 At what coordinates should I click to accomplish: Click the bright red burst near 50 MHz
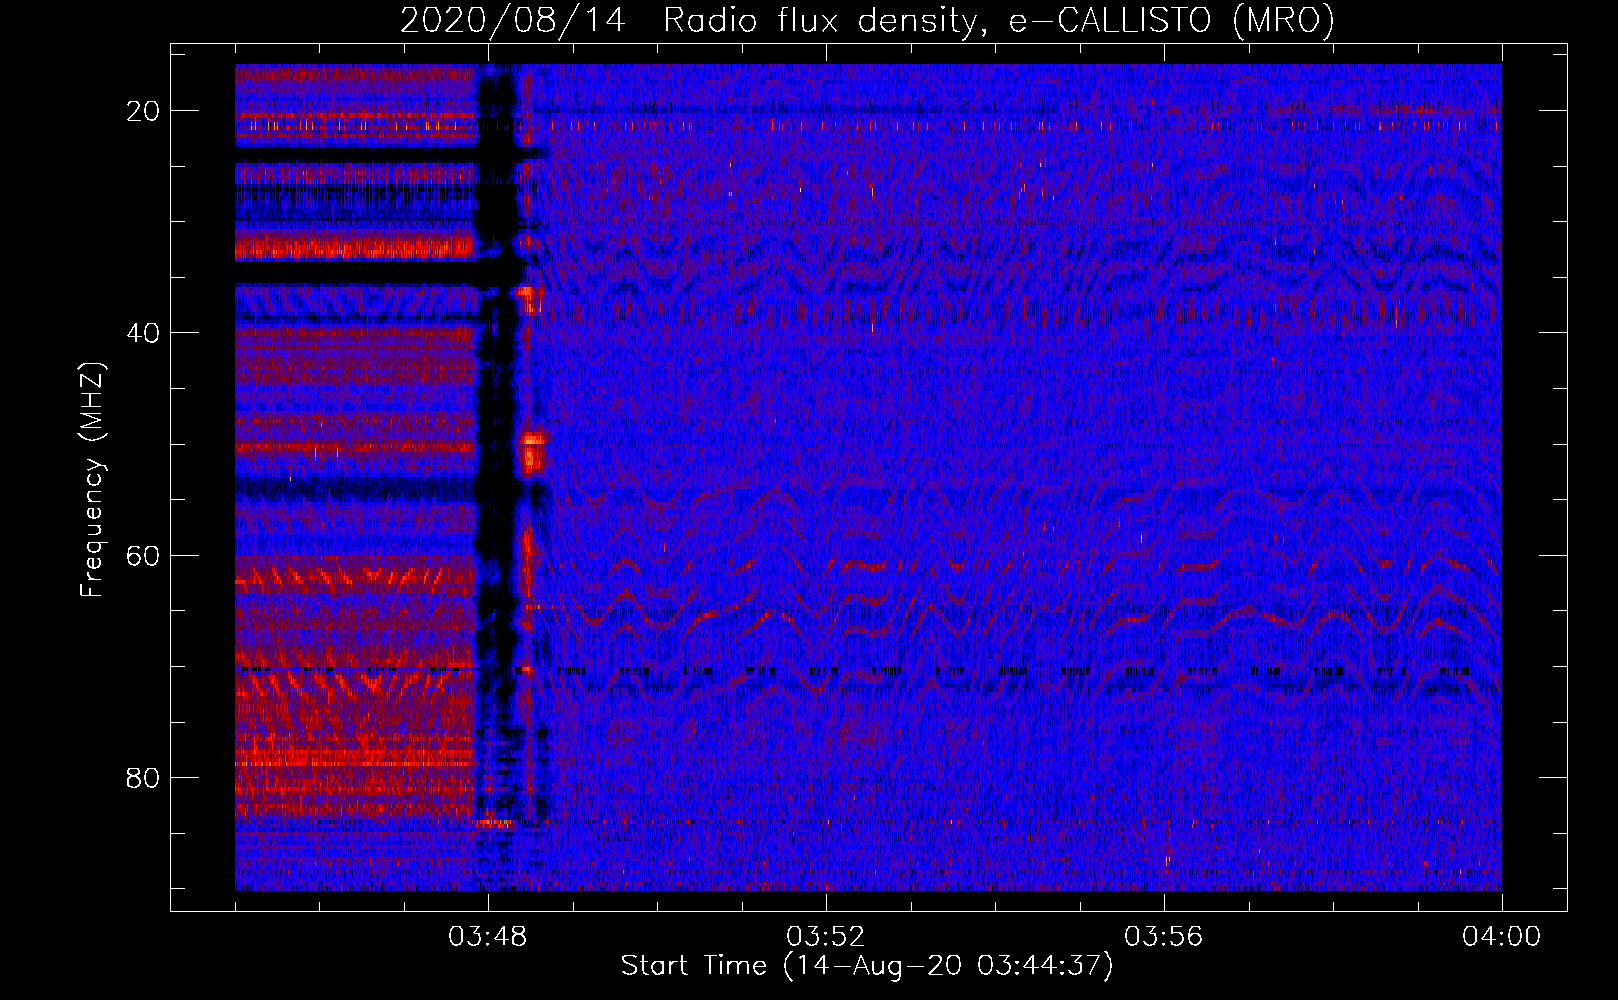[532, 452]
